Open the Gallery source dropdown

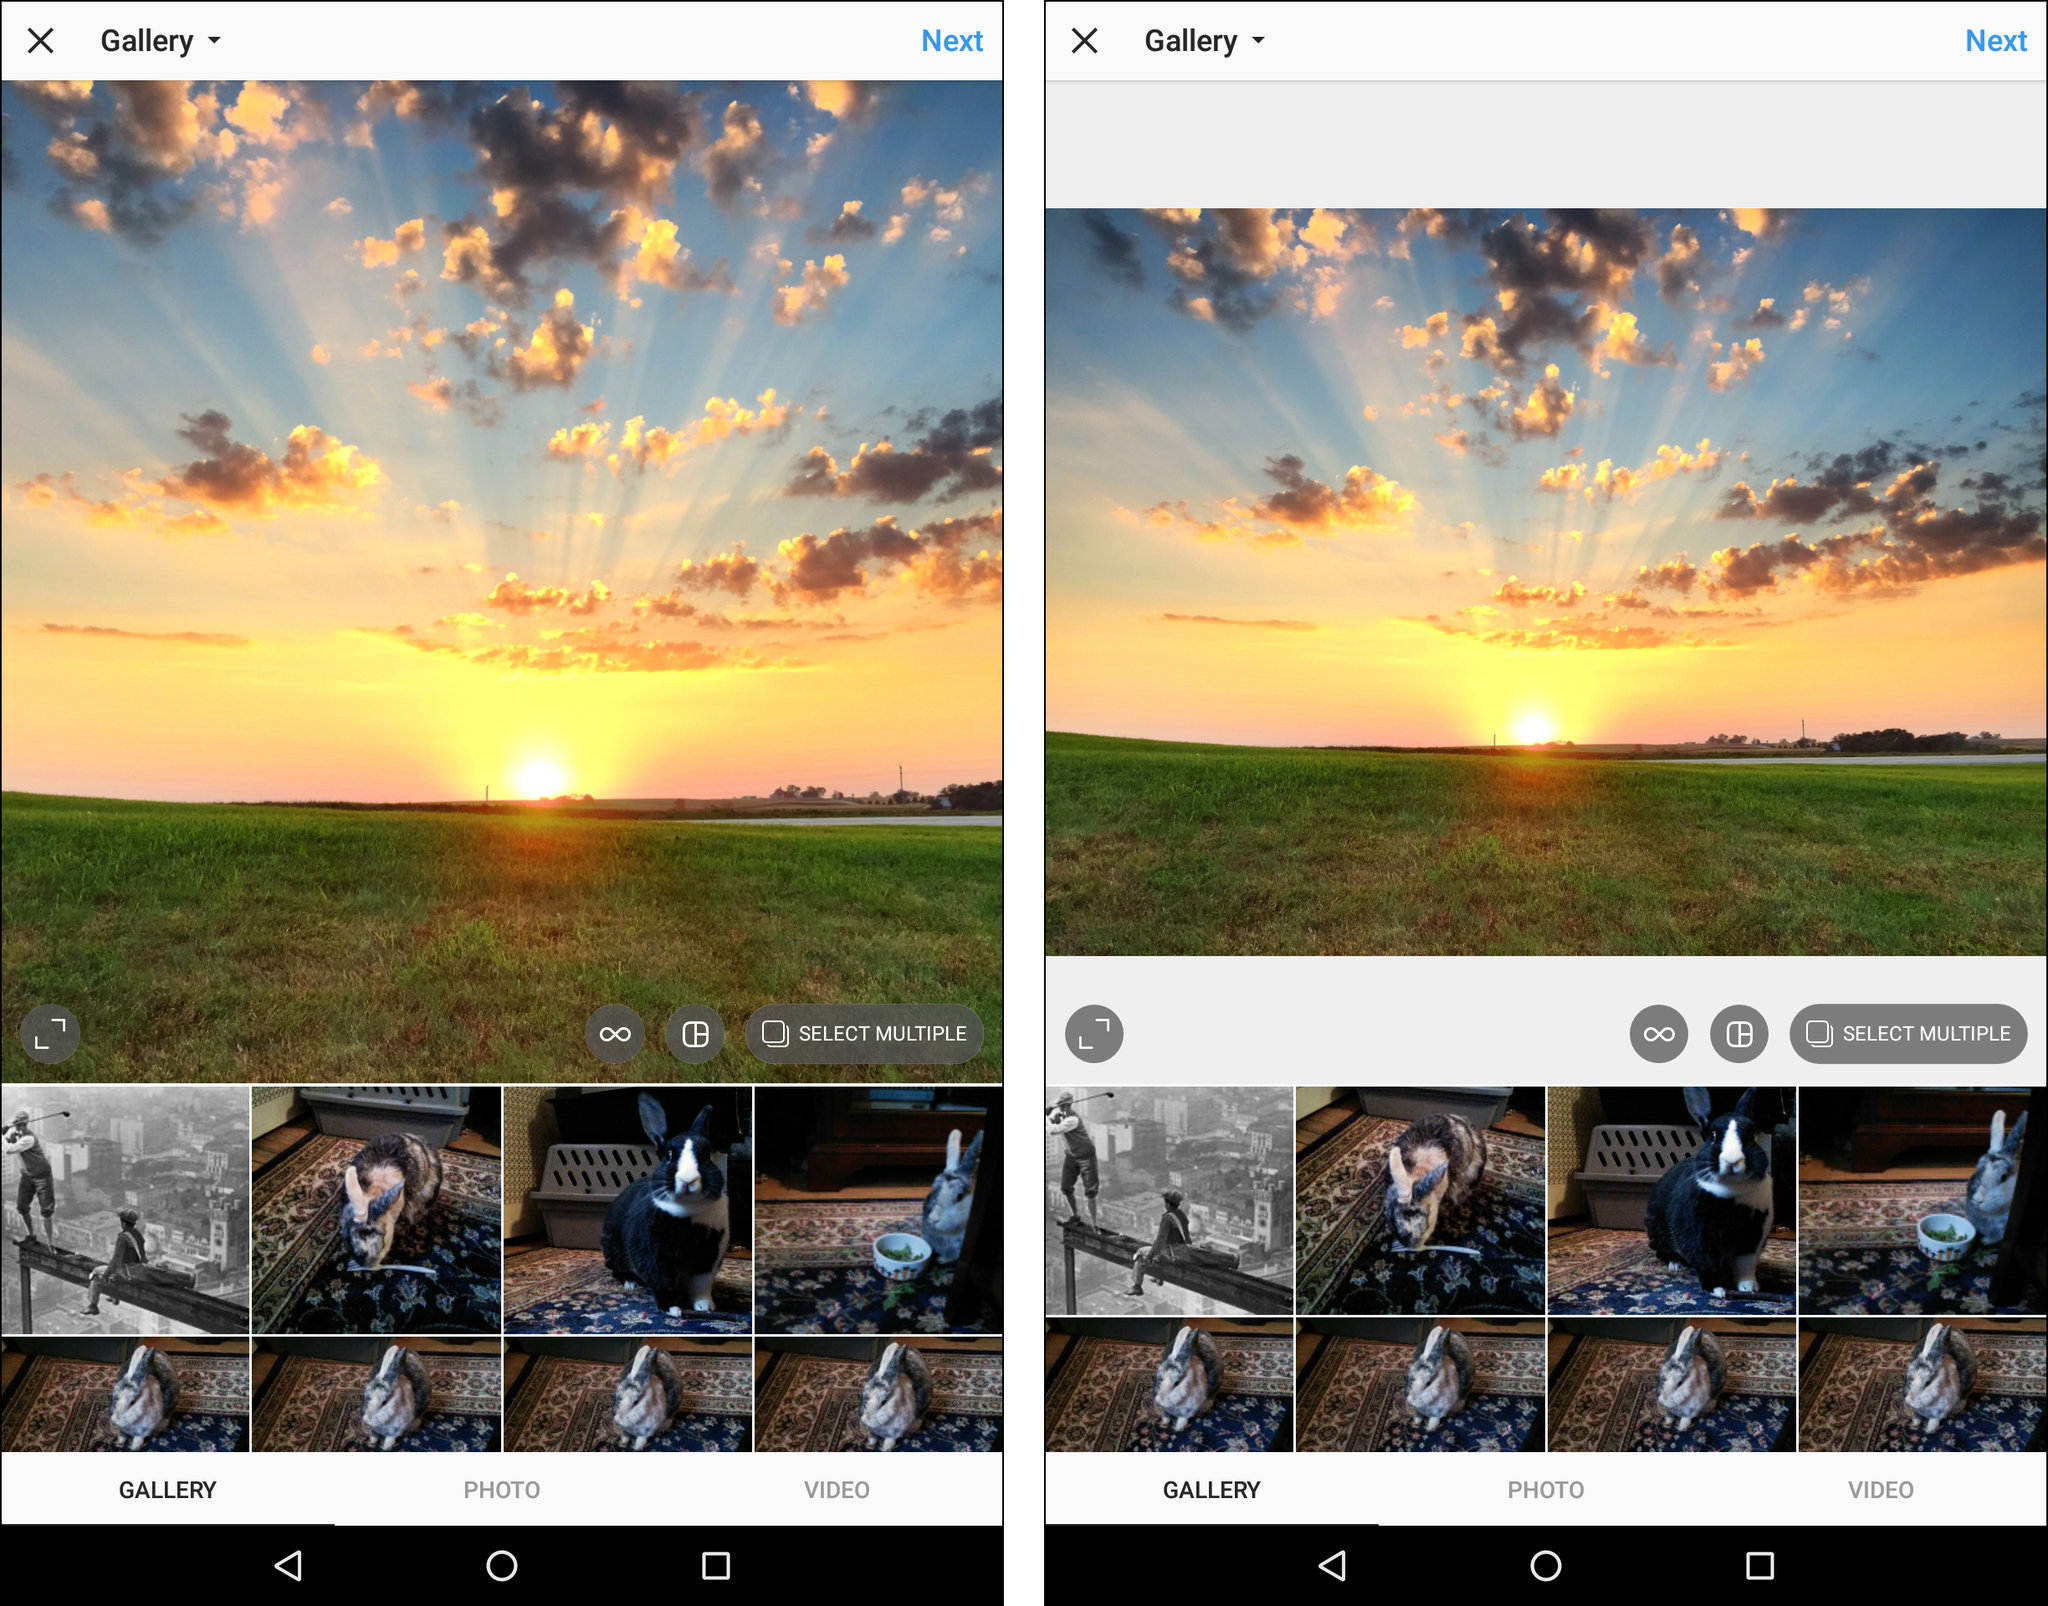[160, 40]
